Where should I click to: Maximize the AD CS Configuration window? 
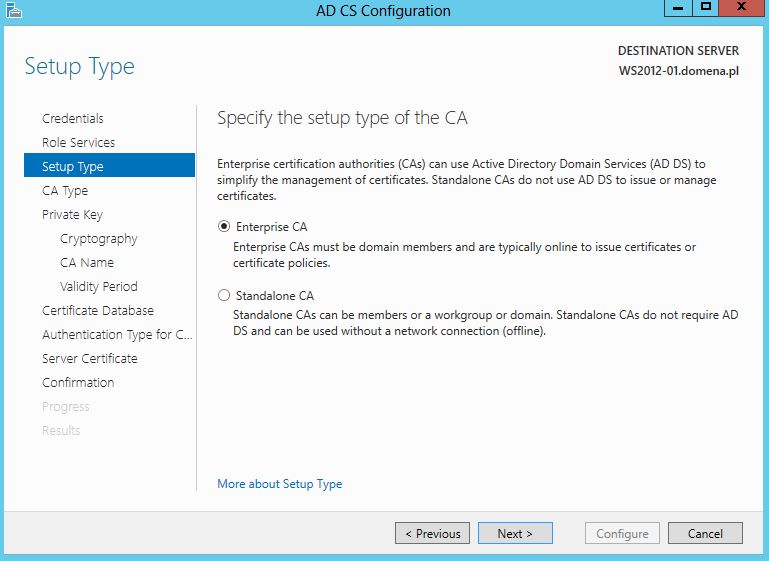(x=706, y=7)
